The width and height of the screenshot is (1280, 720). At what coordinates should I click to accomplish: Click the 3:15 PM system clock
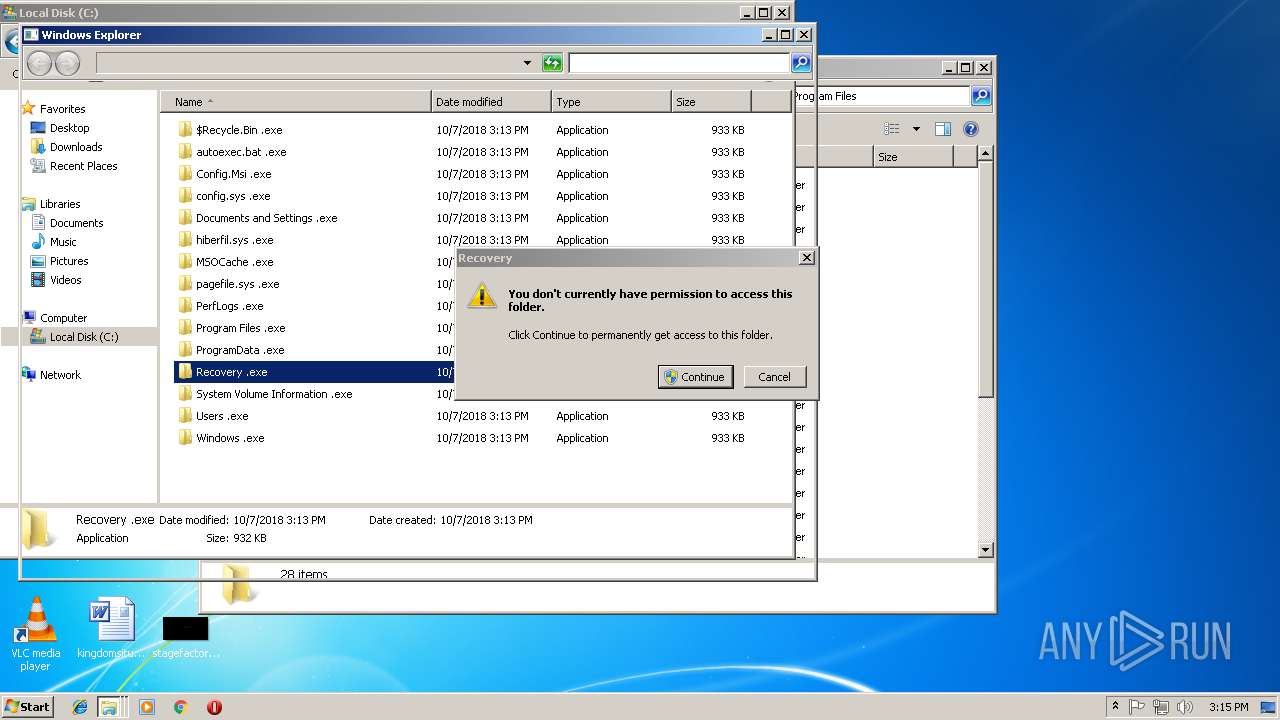pyautogui.click(x=1228, y=707)
